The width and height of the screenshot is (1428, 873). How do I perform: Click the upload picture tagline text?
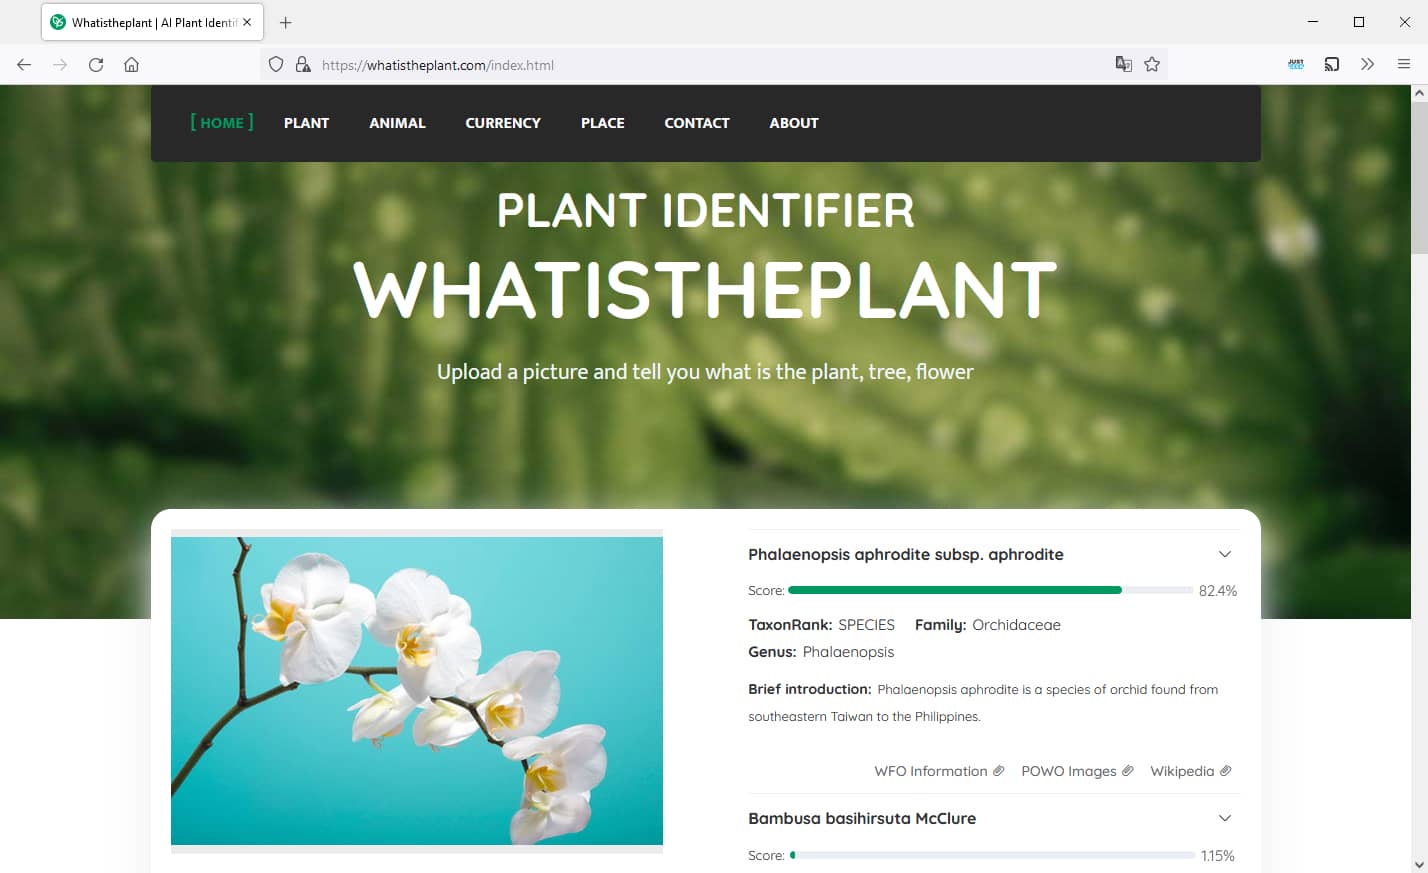pyautogui.click(x=705, y=372)
